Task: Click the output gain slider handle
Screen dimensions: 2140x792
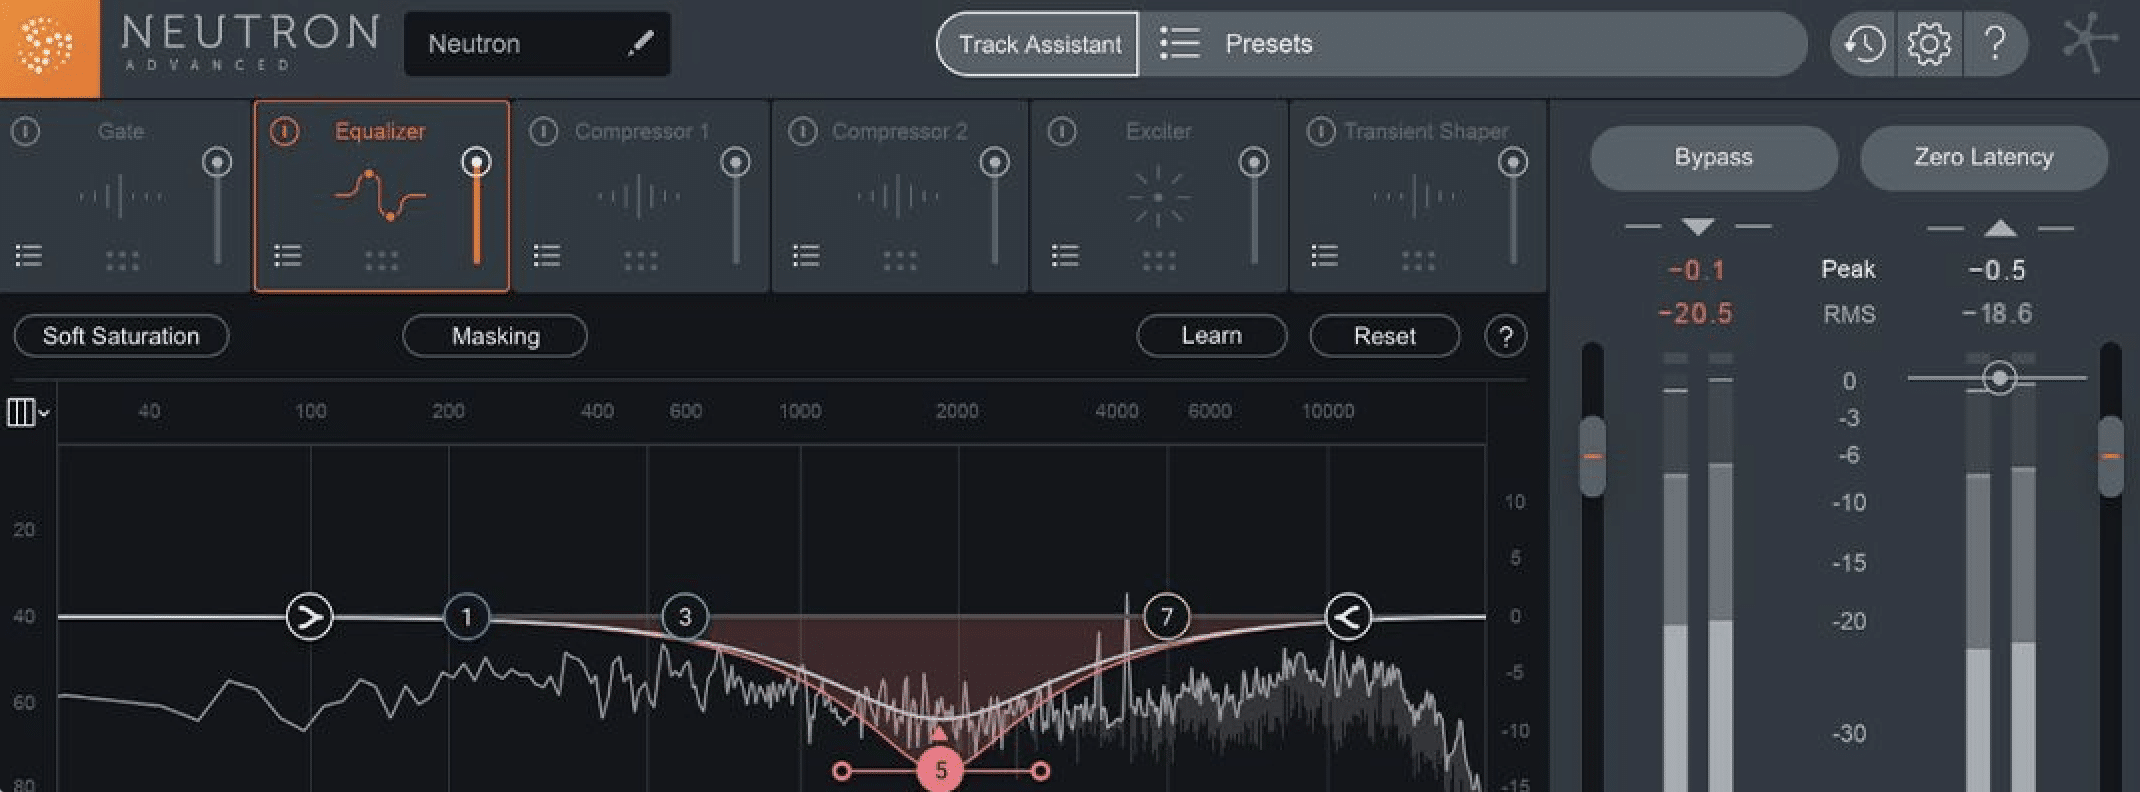Action: [2111, 456]
